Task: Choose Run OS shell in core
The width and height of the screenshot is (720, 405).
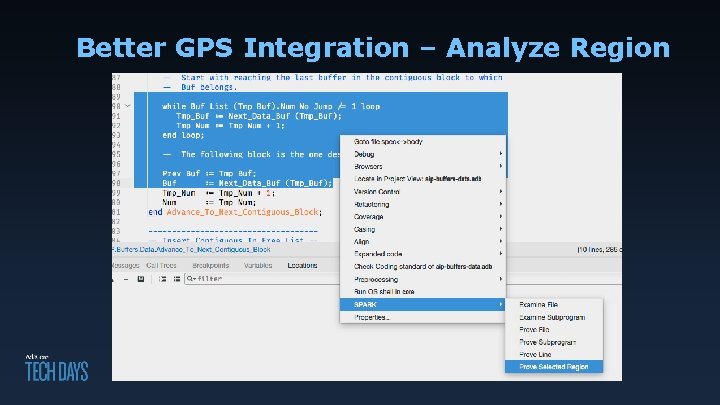Action: point(423,292)
